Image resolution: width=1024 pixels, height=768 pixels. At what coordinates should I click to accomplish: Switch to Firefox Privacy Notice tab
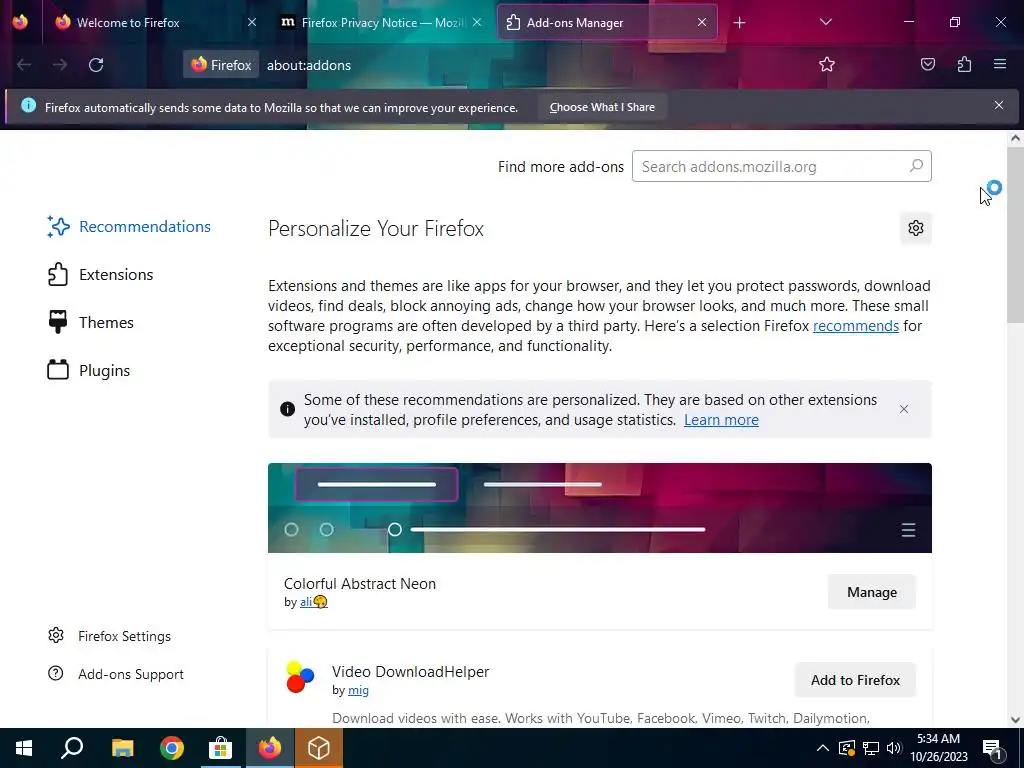coord(381,22)
